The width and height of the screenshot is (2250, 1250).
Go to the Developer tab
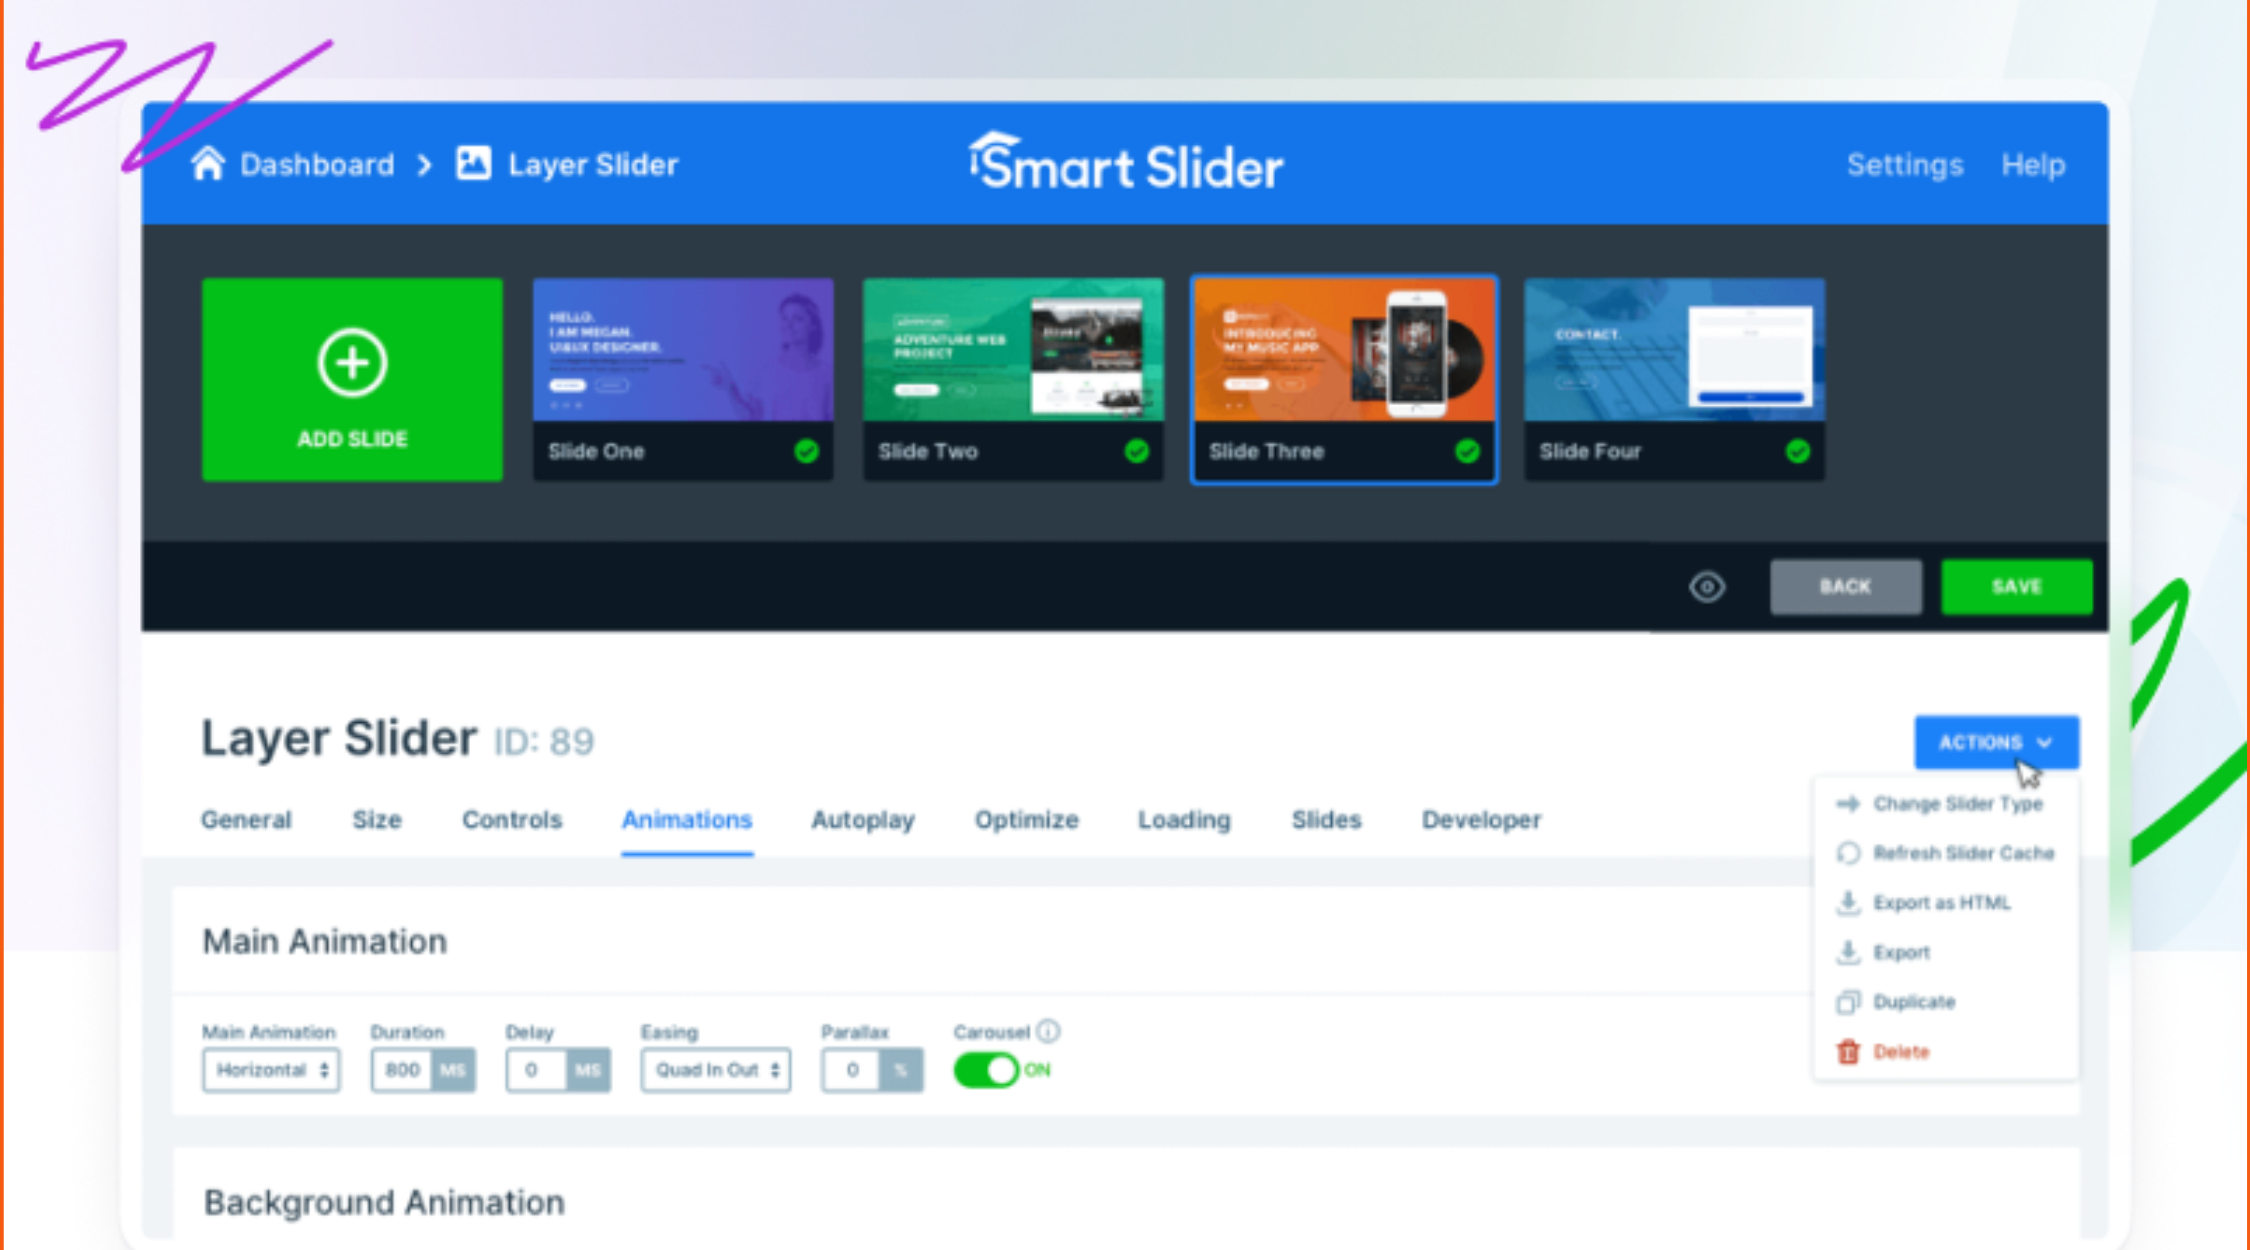click(x=1481, y=820)
